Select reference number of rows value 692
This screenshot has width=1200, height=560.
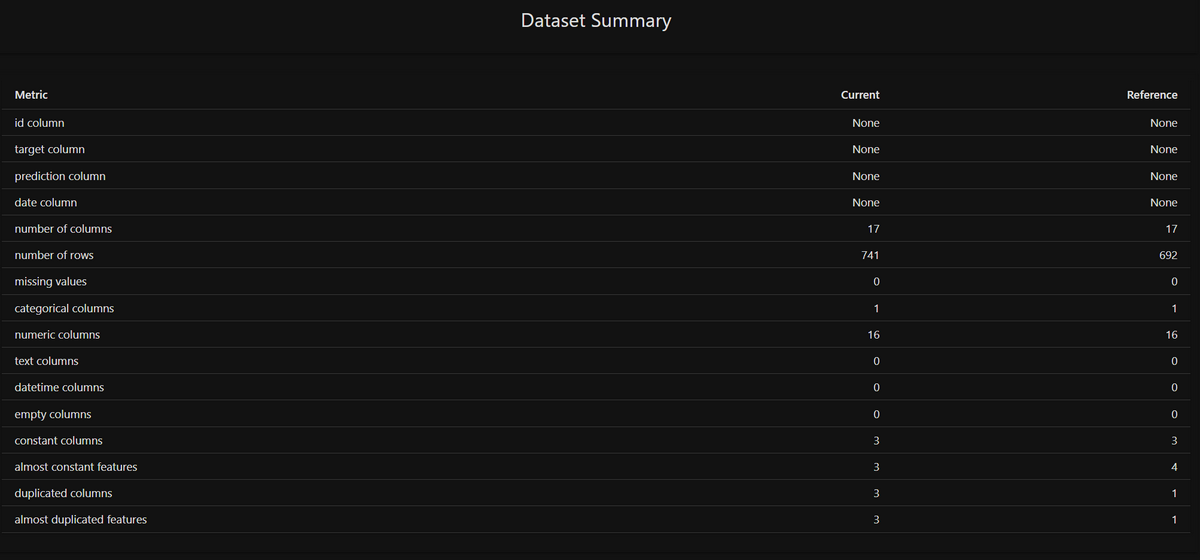click(x=1168, y=255)
